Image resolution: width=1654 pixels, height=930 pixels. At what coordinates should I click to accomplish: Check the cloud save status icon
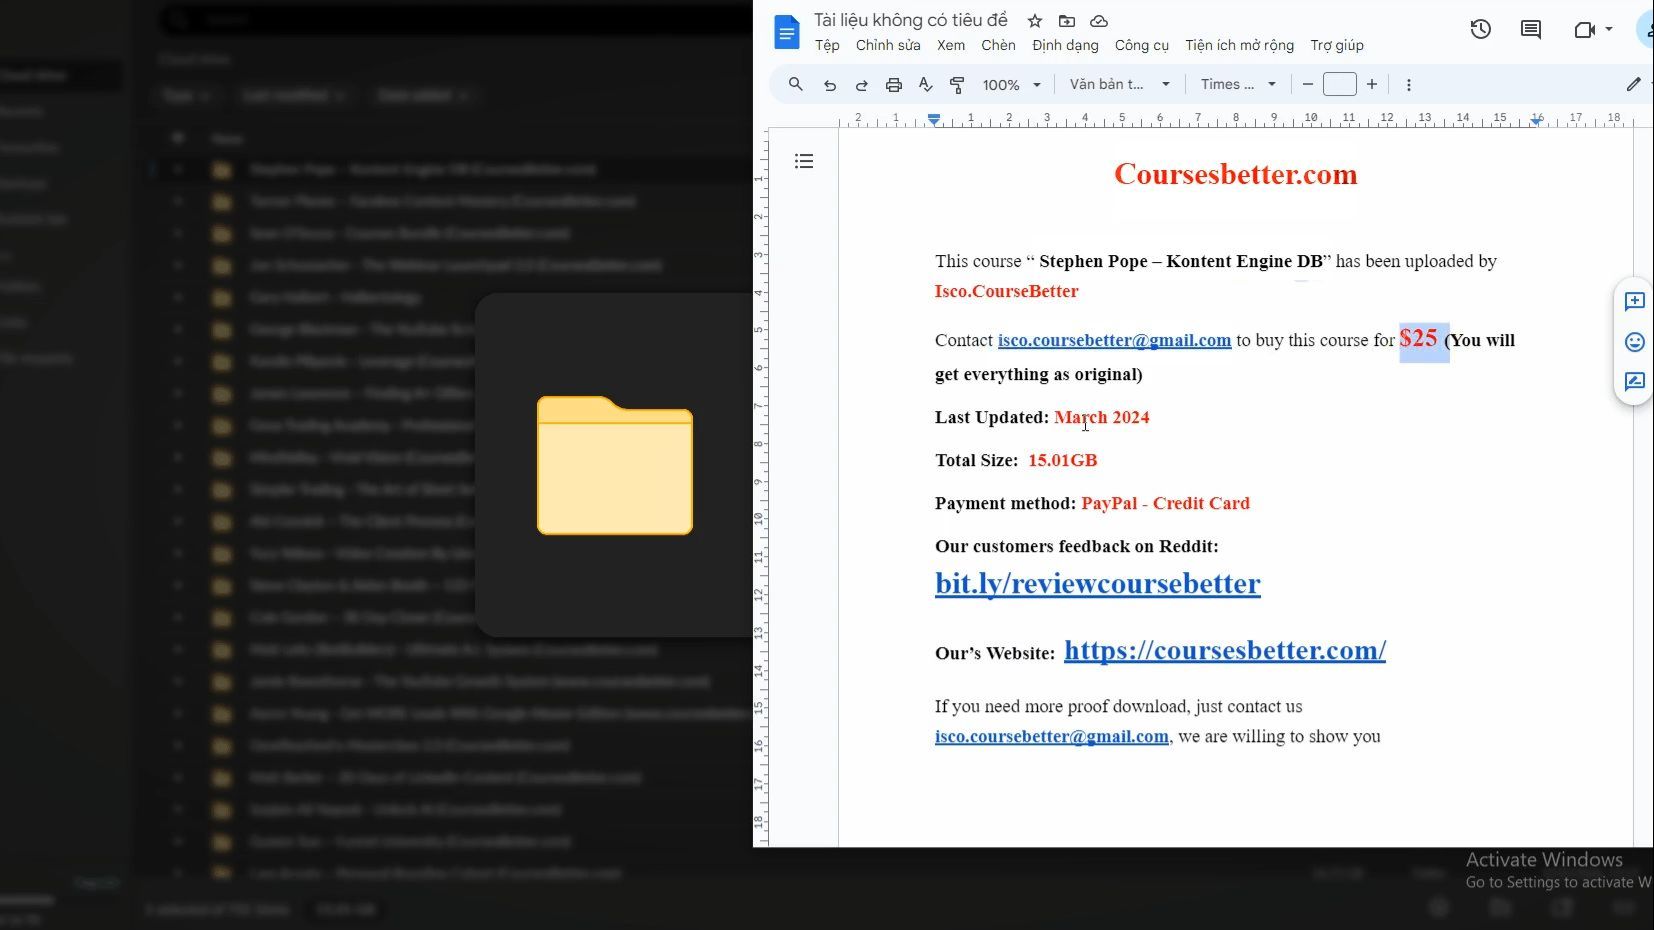tap(1099, 21)
